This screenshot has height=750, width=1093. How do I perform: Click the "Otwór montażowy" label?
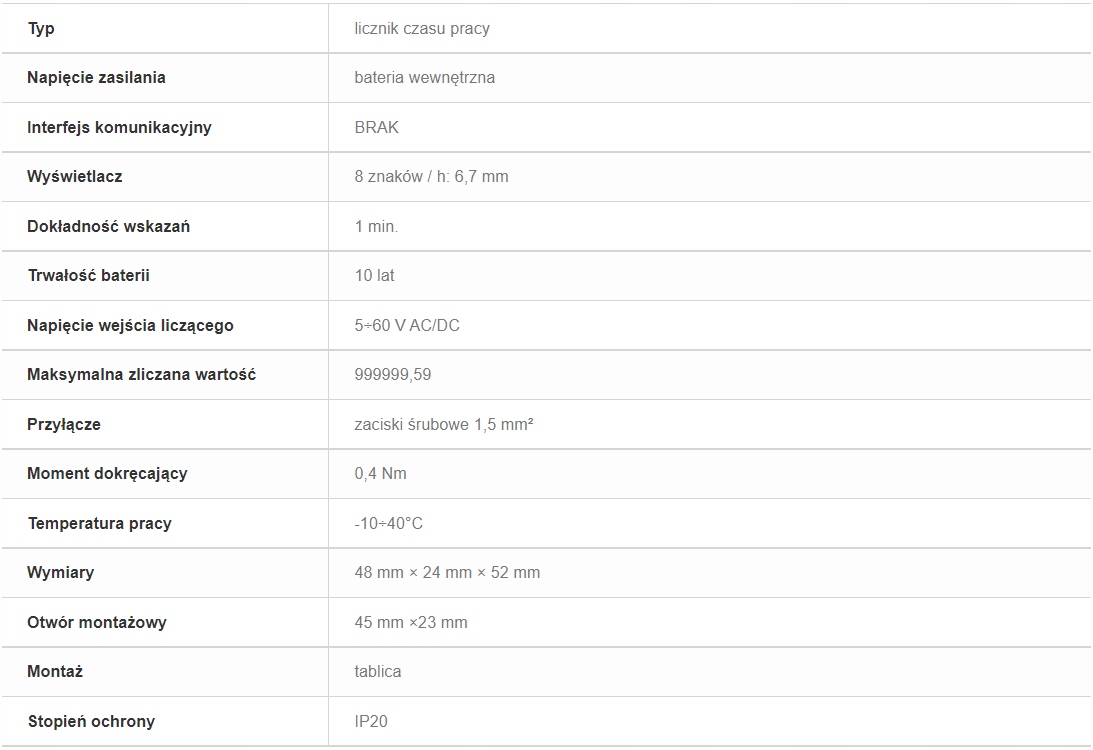[97, 622]
